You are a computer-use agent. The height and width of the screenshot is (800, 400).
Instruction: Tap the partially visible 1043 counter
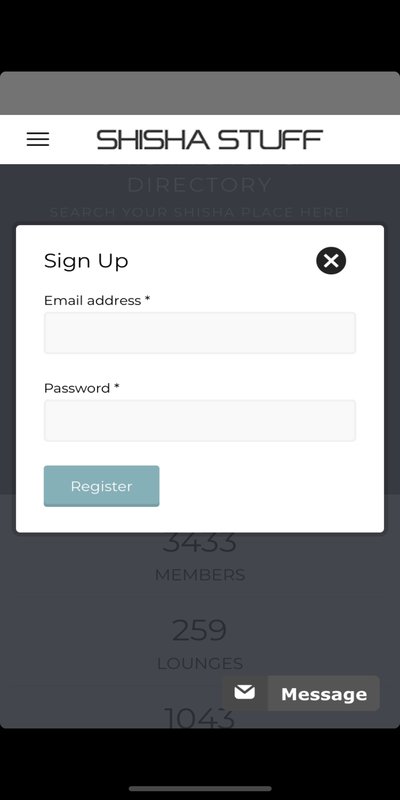pos(199,717)
